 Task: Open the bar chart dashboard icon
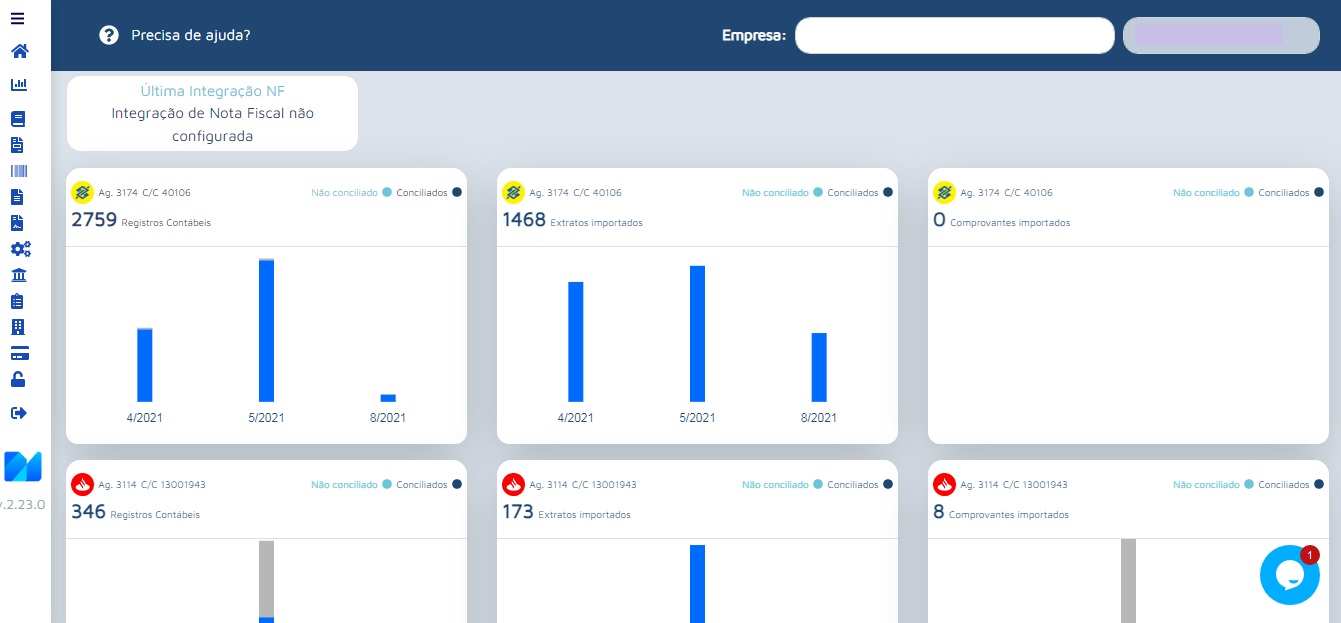(18, 85)
